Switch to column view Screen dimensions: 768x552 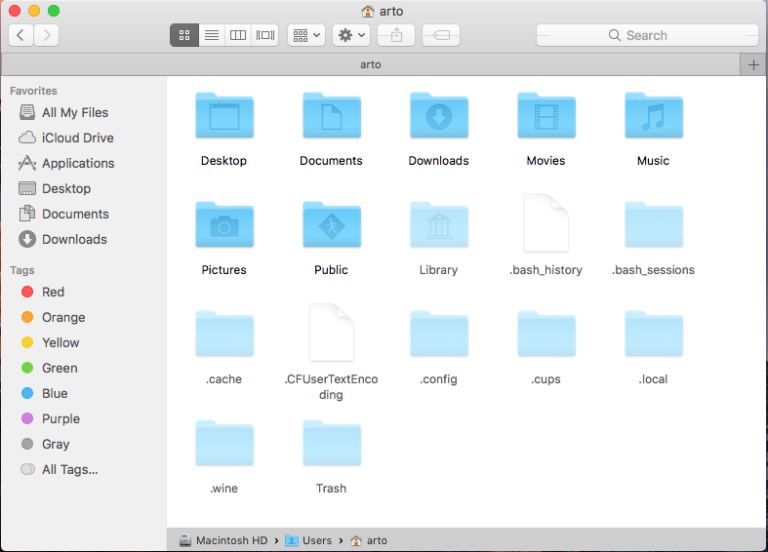pos(238,35)
